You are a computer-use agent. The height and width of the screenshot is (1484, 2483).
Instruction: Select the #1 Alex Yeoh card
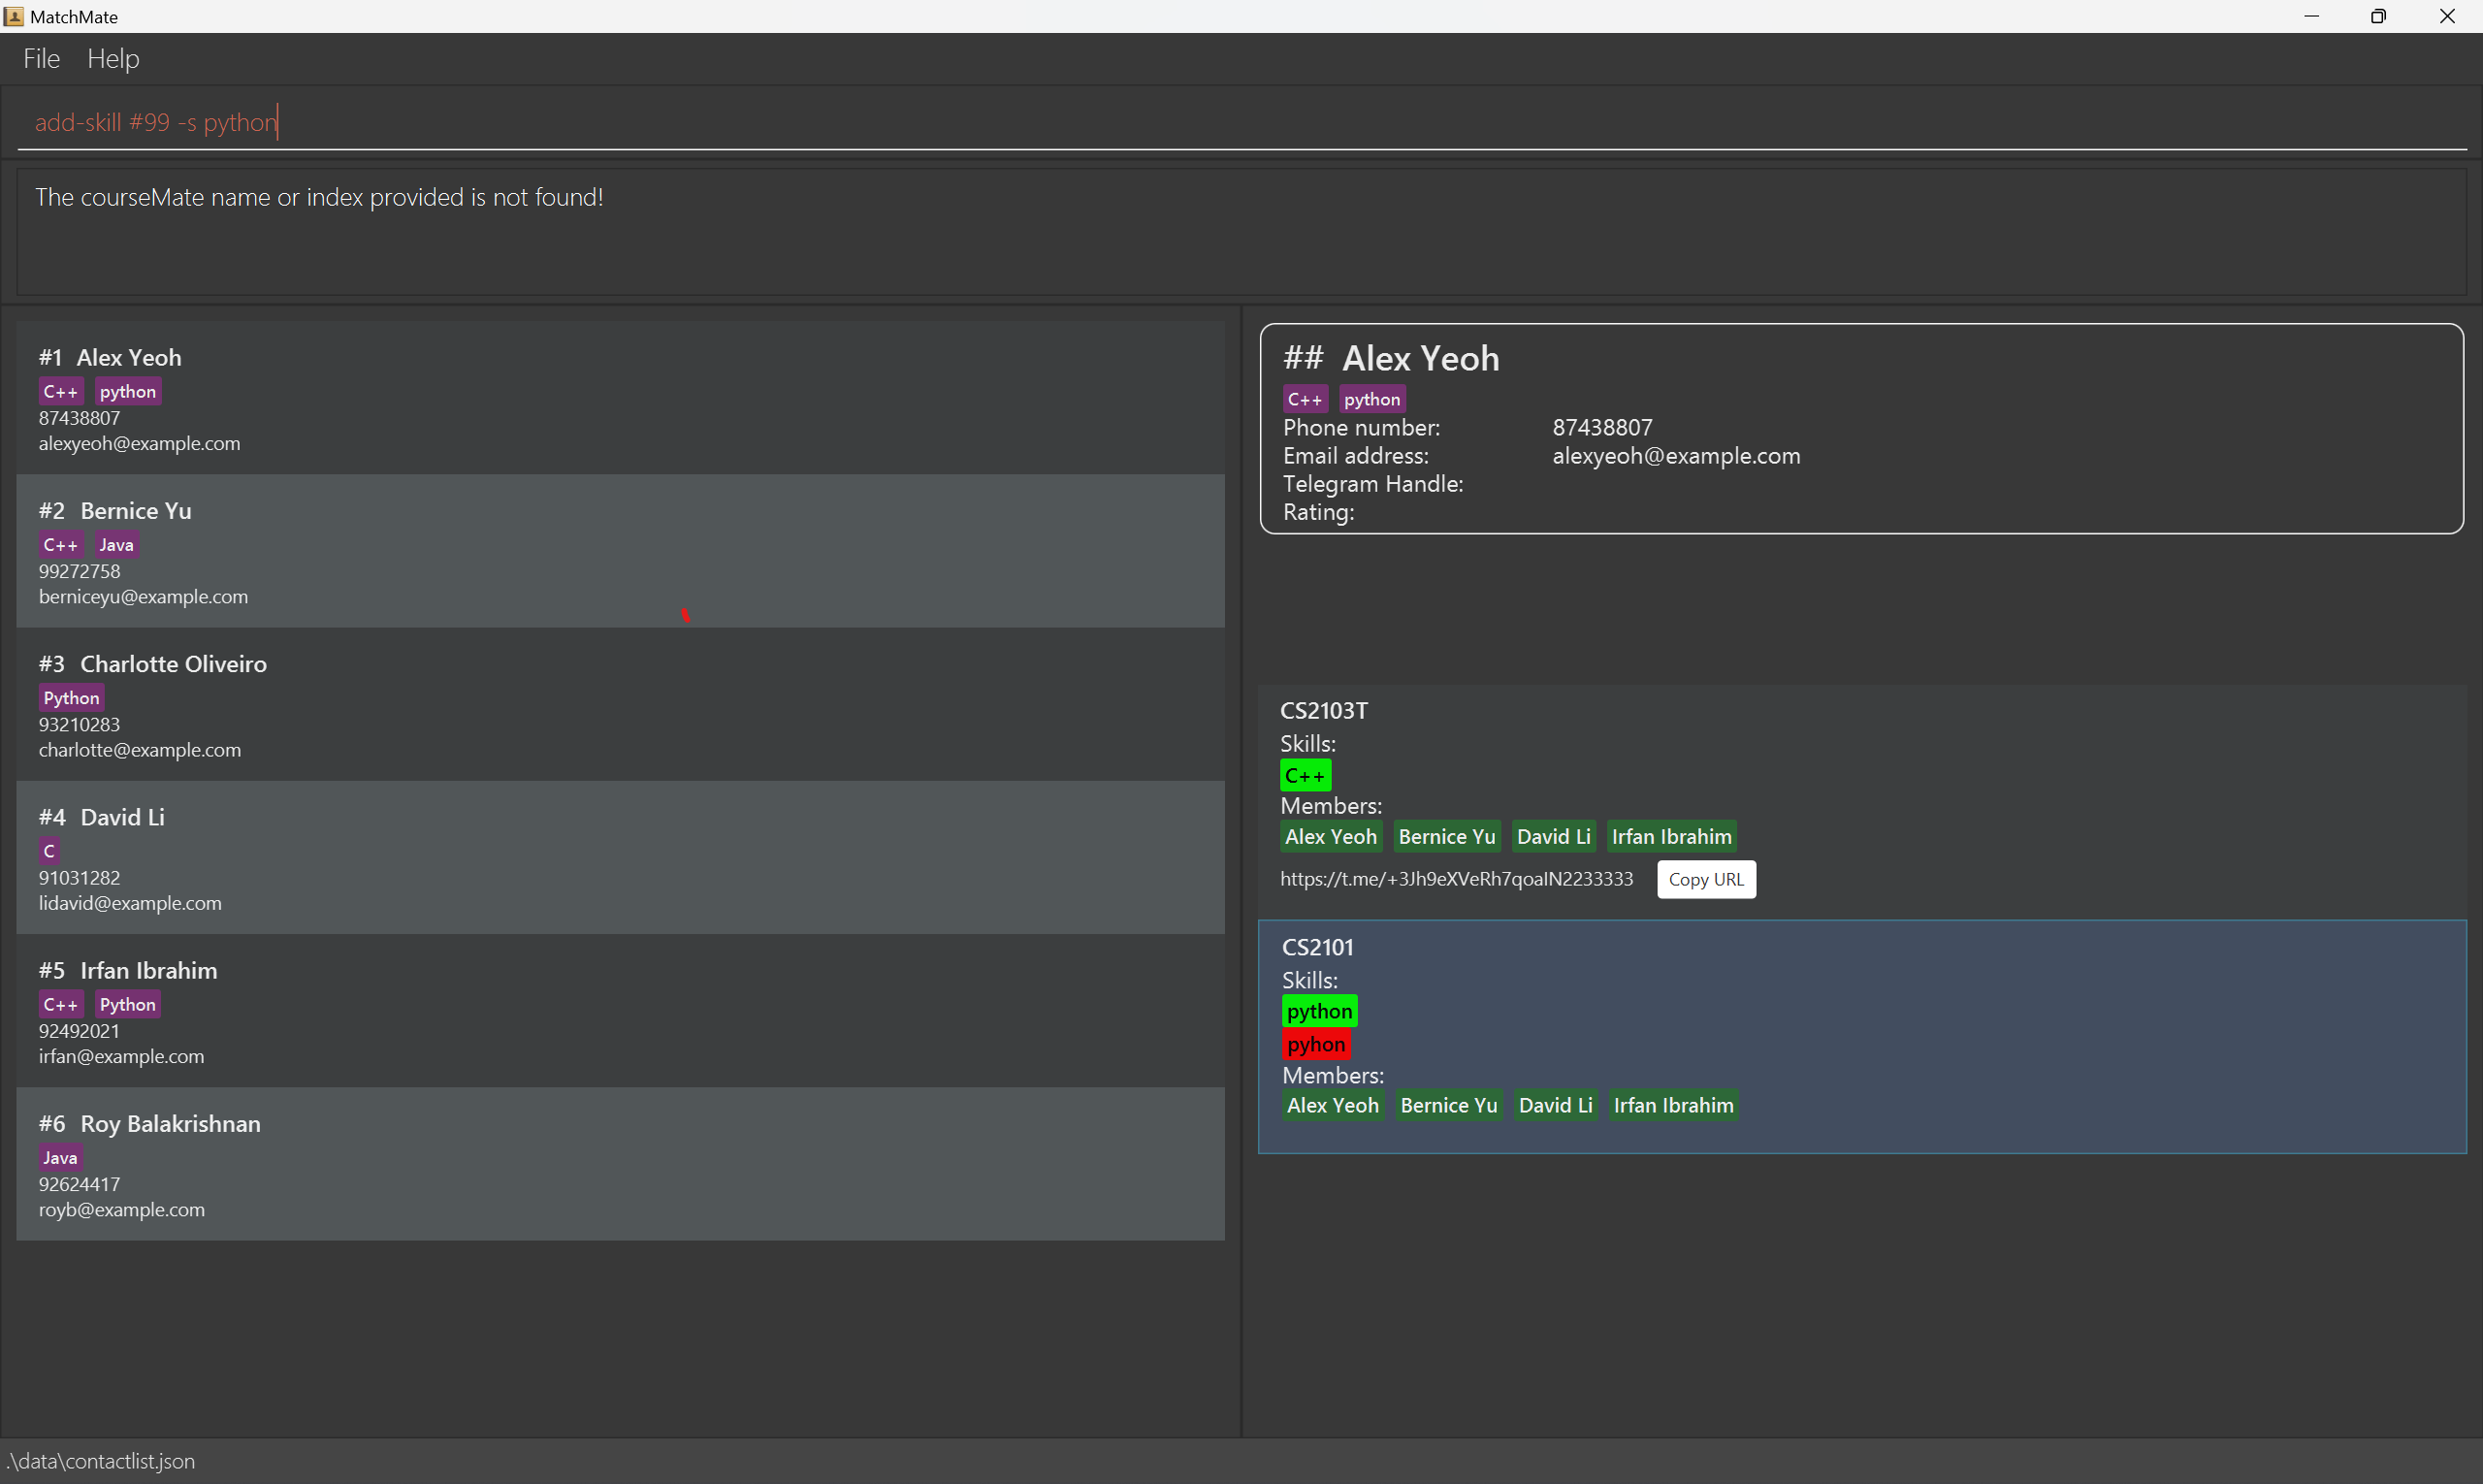pos(620,398)
